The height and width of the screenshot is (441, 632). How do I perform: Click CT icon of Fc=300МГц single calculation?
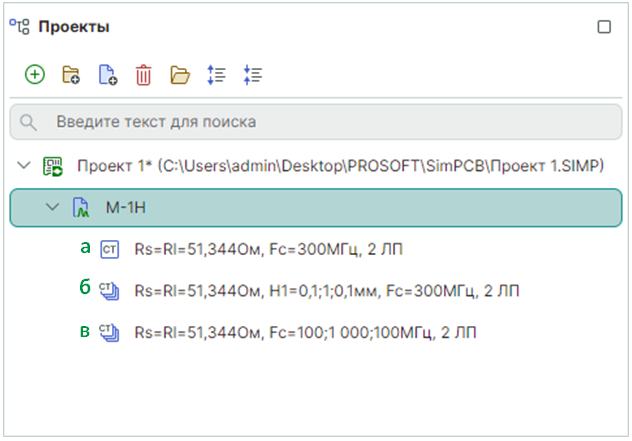109,250
